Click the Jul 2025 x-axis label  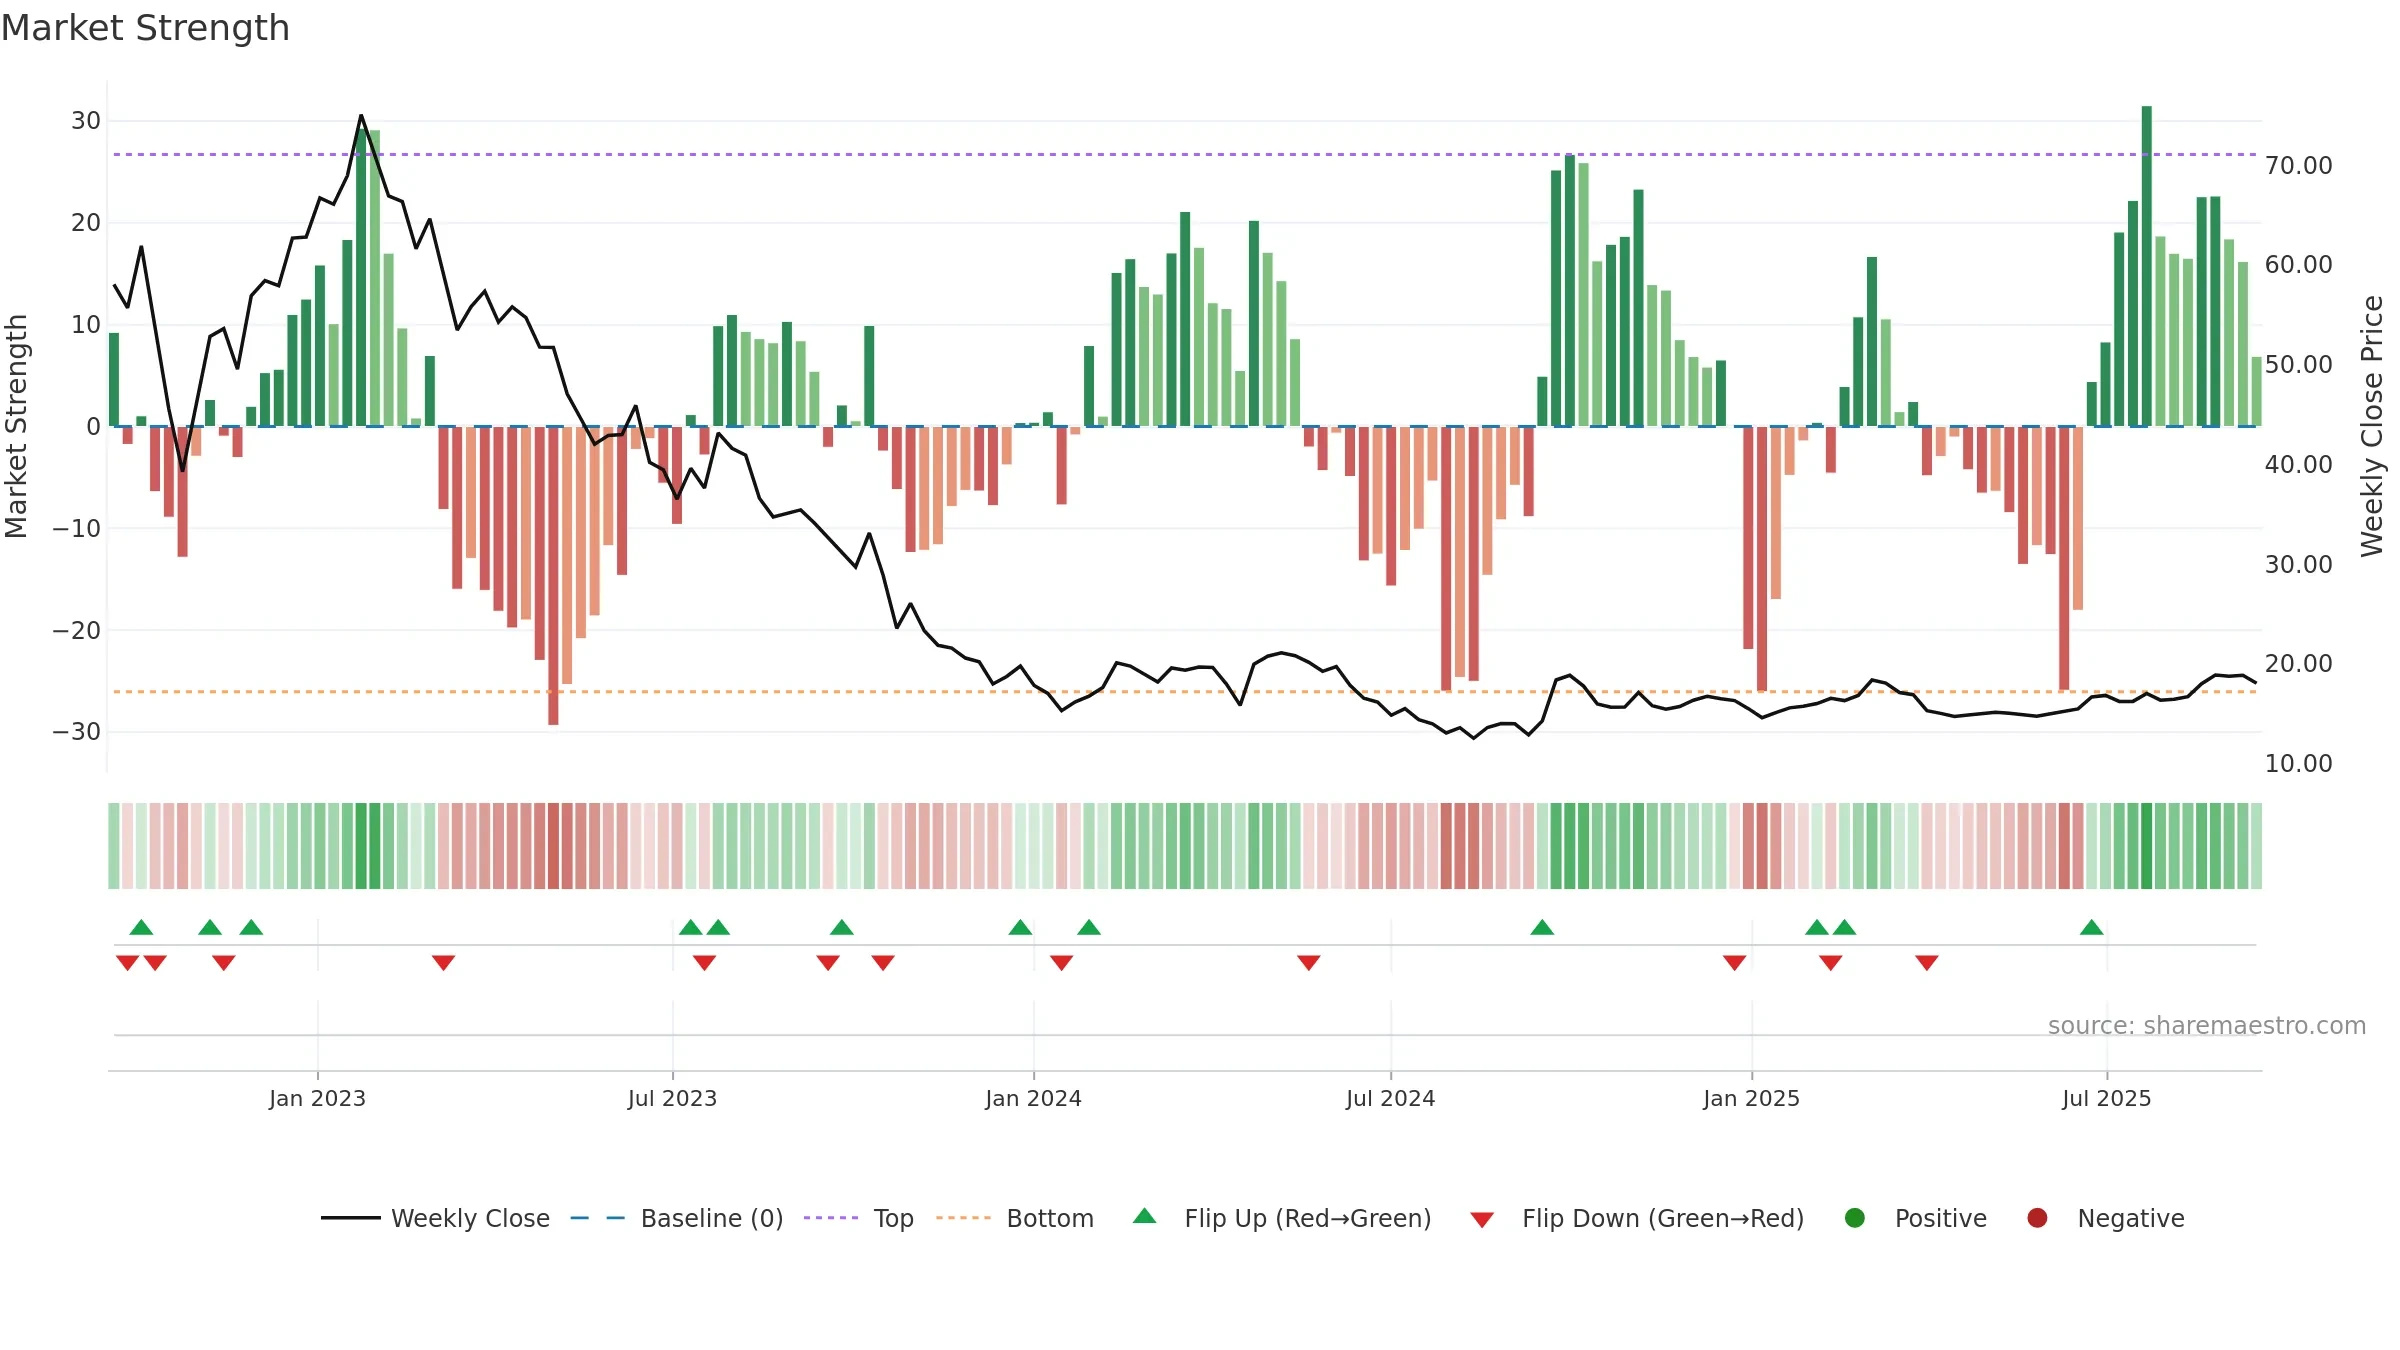pos(2106,1098)
